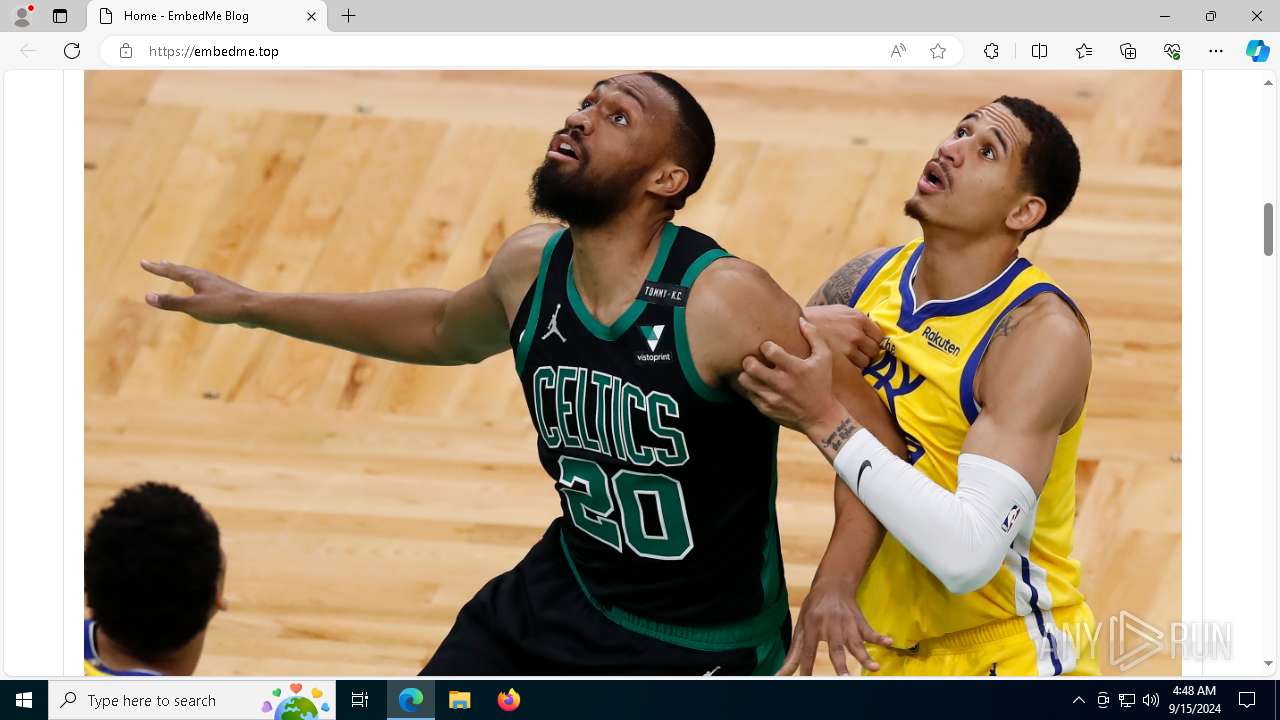View site information lock icon
This screenshot has width=1280, height=720.
(126, 51)
